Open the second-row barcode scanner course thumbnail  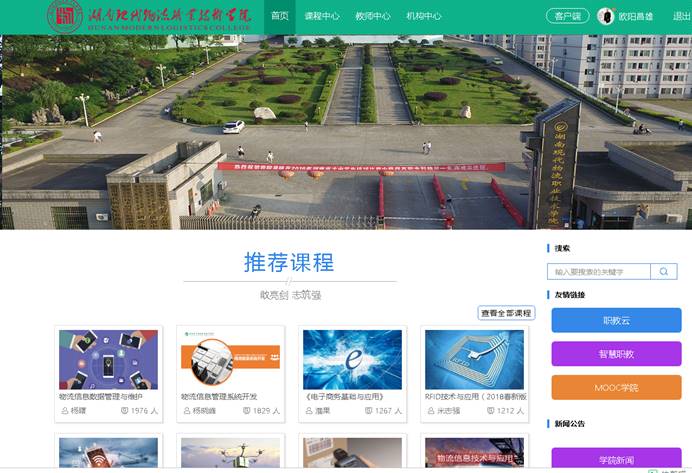tap(352, 453)
